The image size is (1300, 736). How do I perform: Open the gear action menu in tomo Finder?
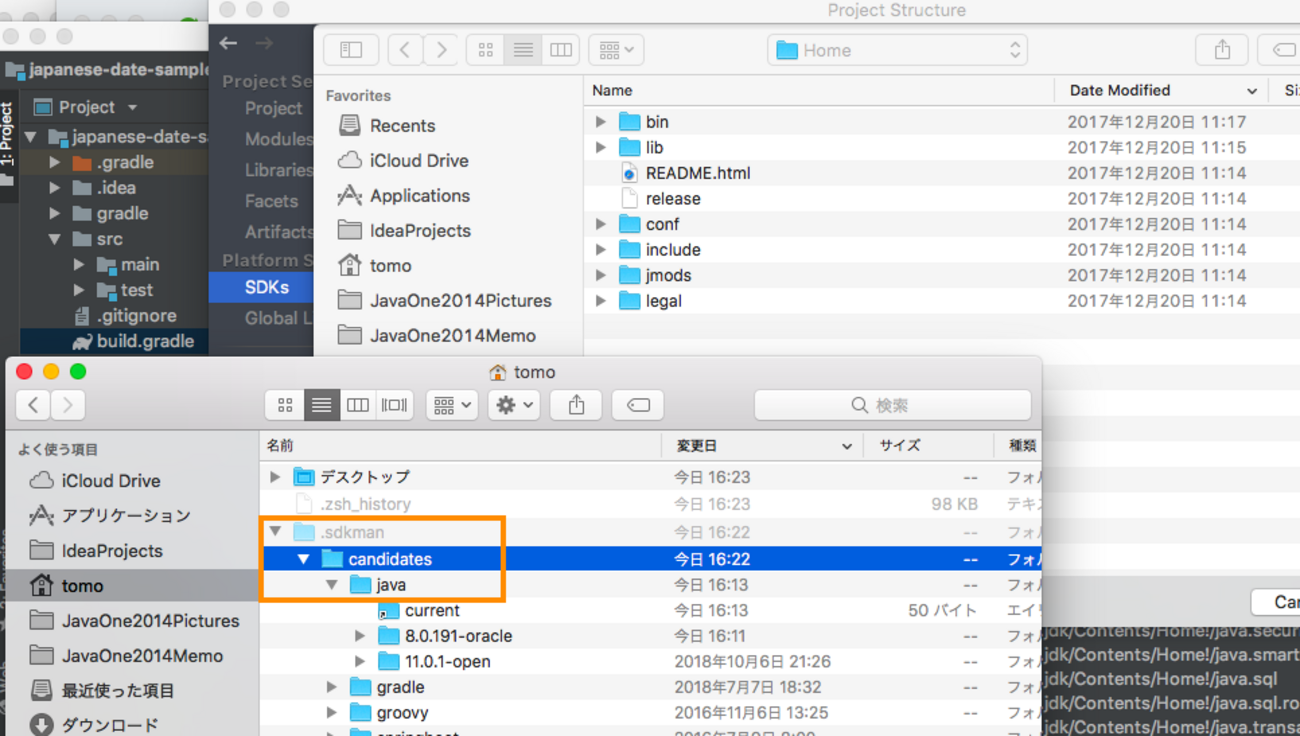(514, 405)
